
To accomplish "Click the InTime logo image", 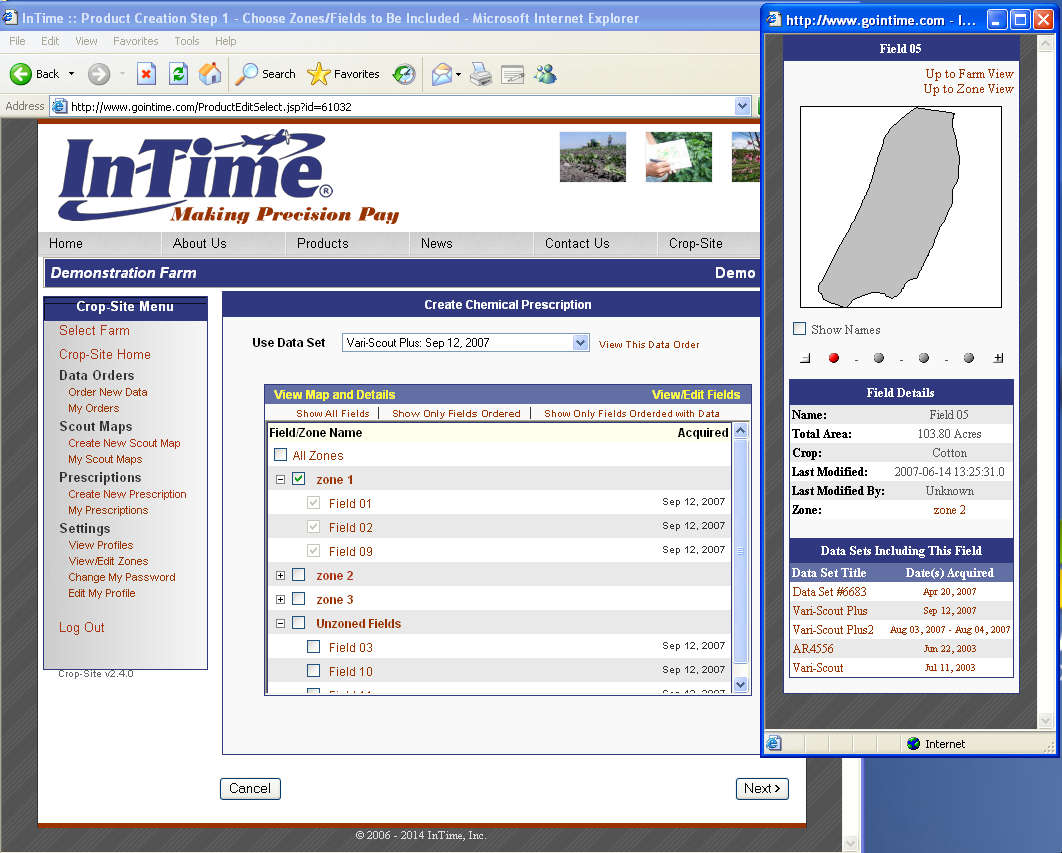I will click(x=229, y=176).
